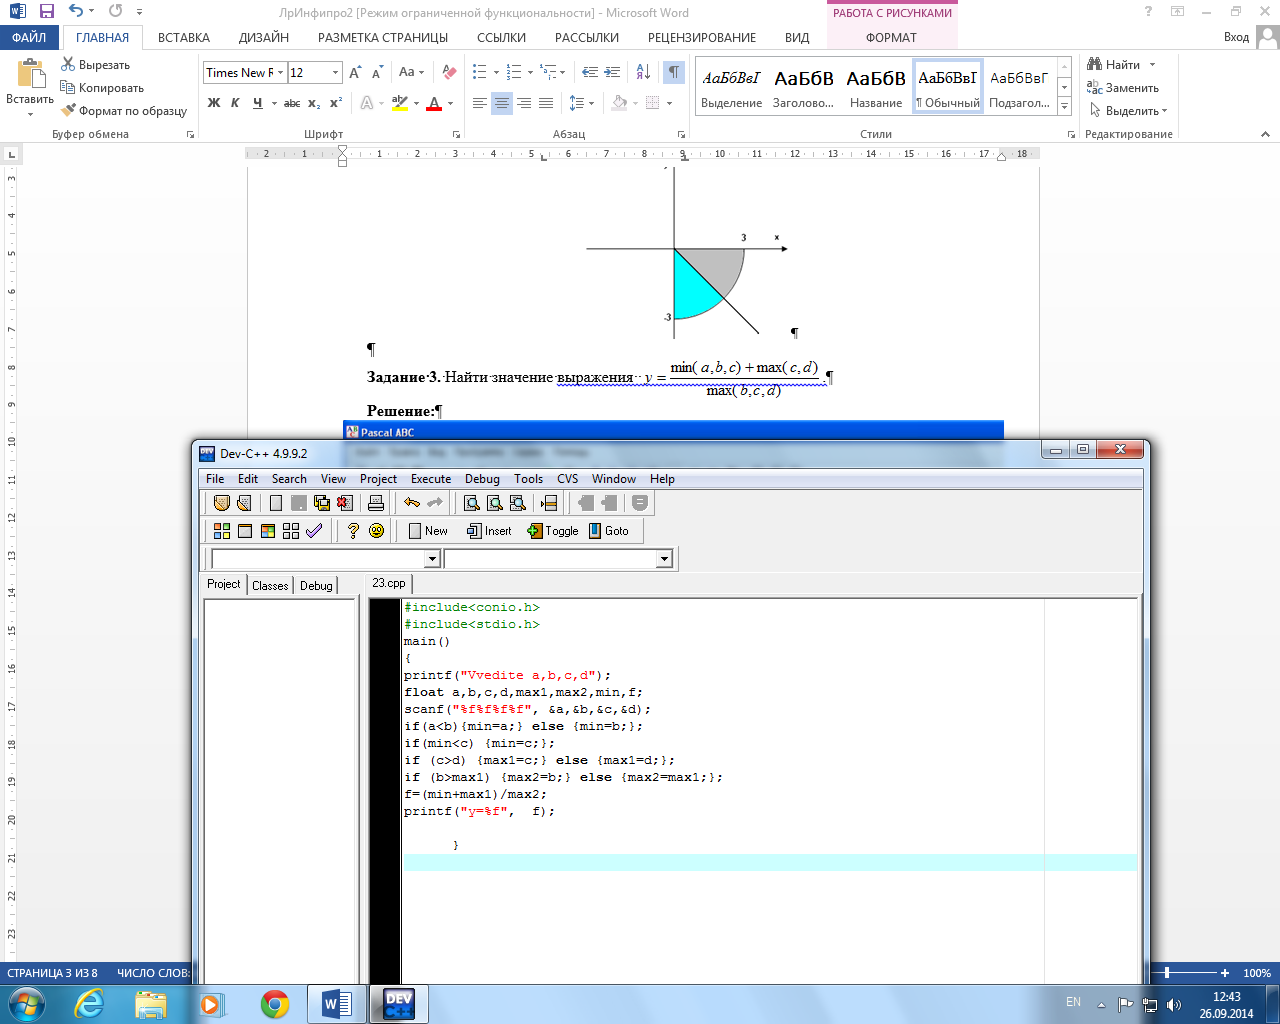
Task: Toggle Underline (Ч) formatting
Action: click(x=258, y=103)
